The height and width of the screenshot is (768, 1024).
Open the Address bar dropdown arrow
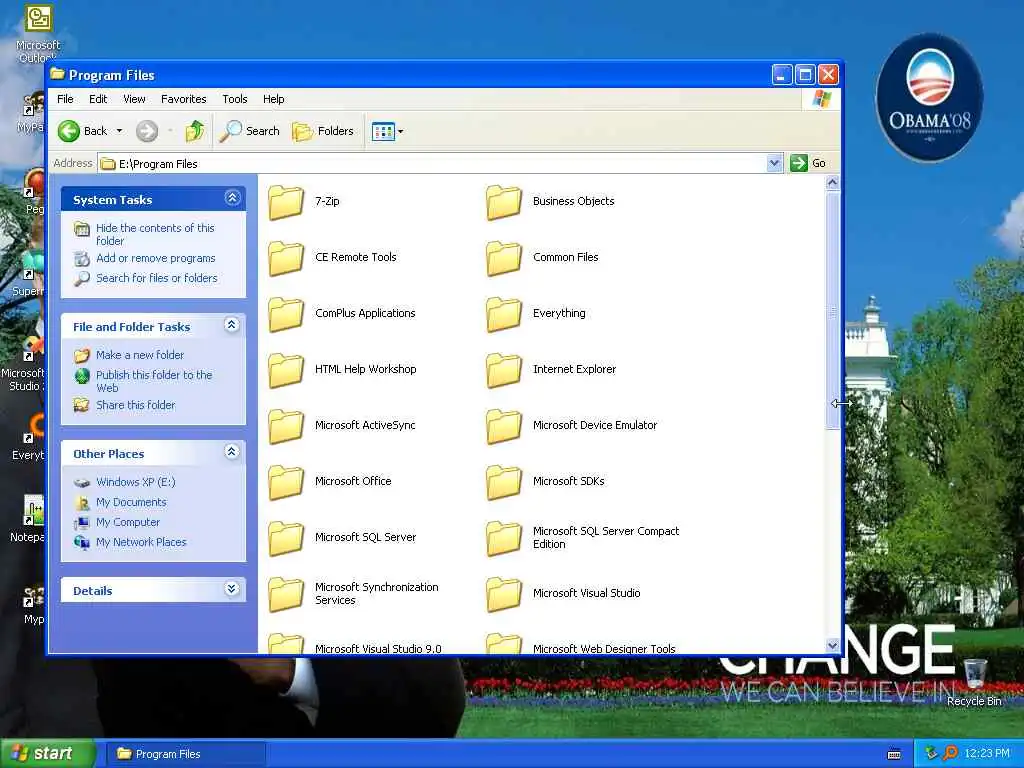(x=774, y=163)
